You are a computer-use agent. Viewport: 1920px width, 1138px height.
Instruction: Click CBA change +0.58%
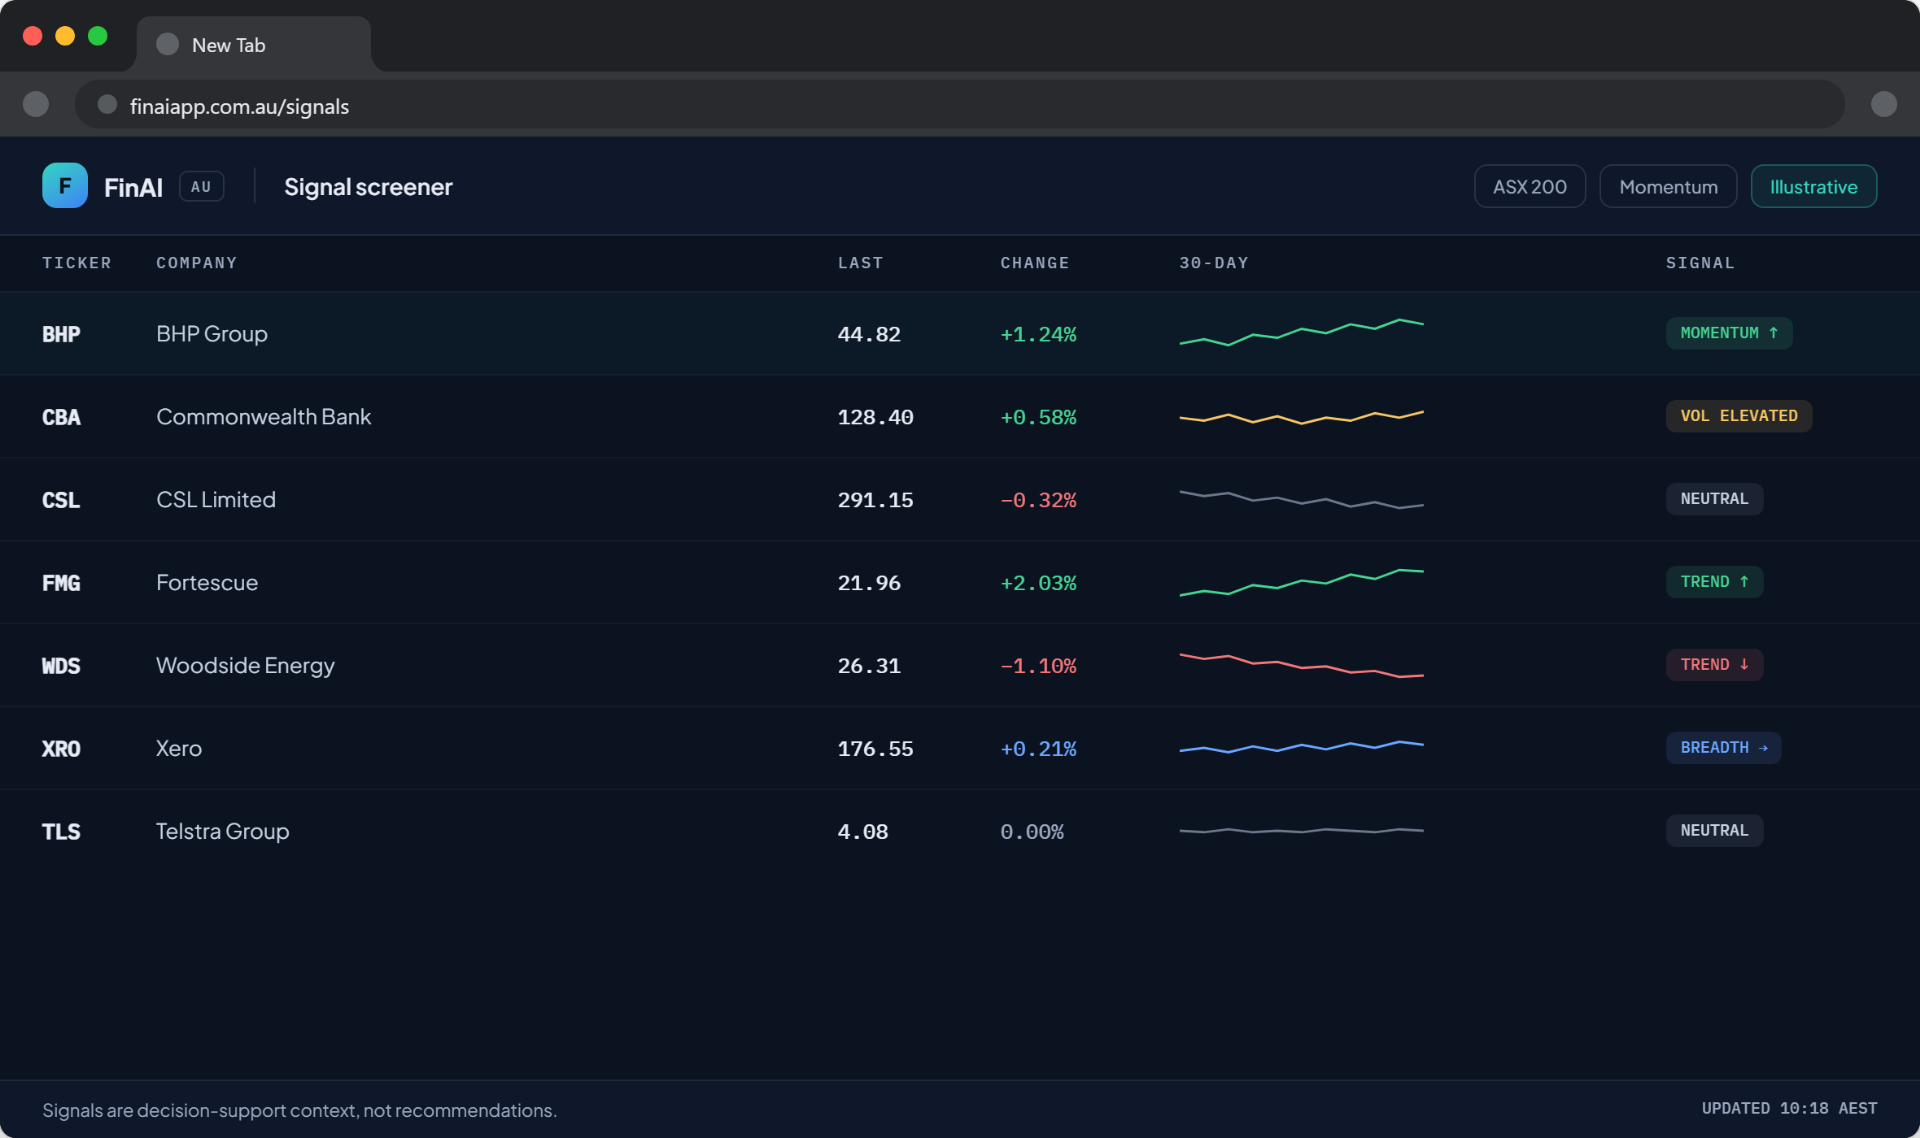click(1038, 417)
